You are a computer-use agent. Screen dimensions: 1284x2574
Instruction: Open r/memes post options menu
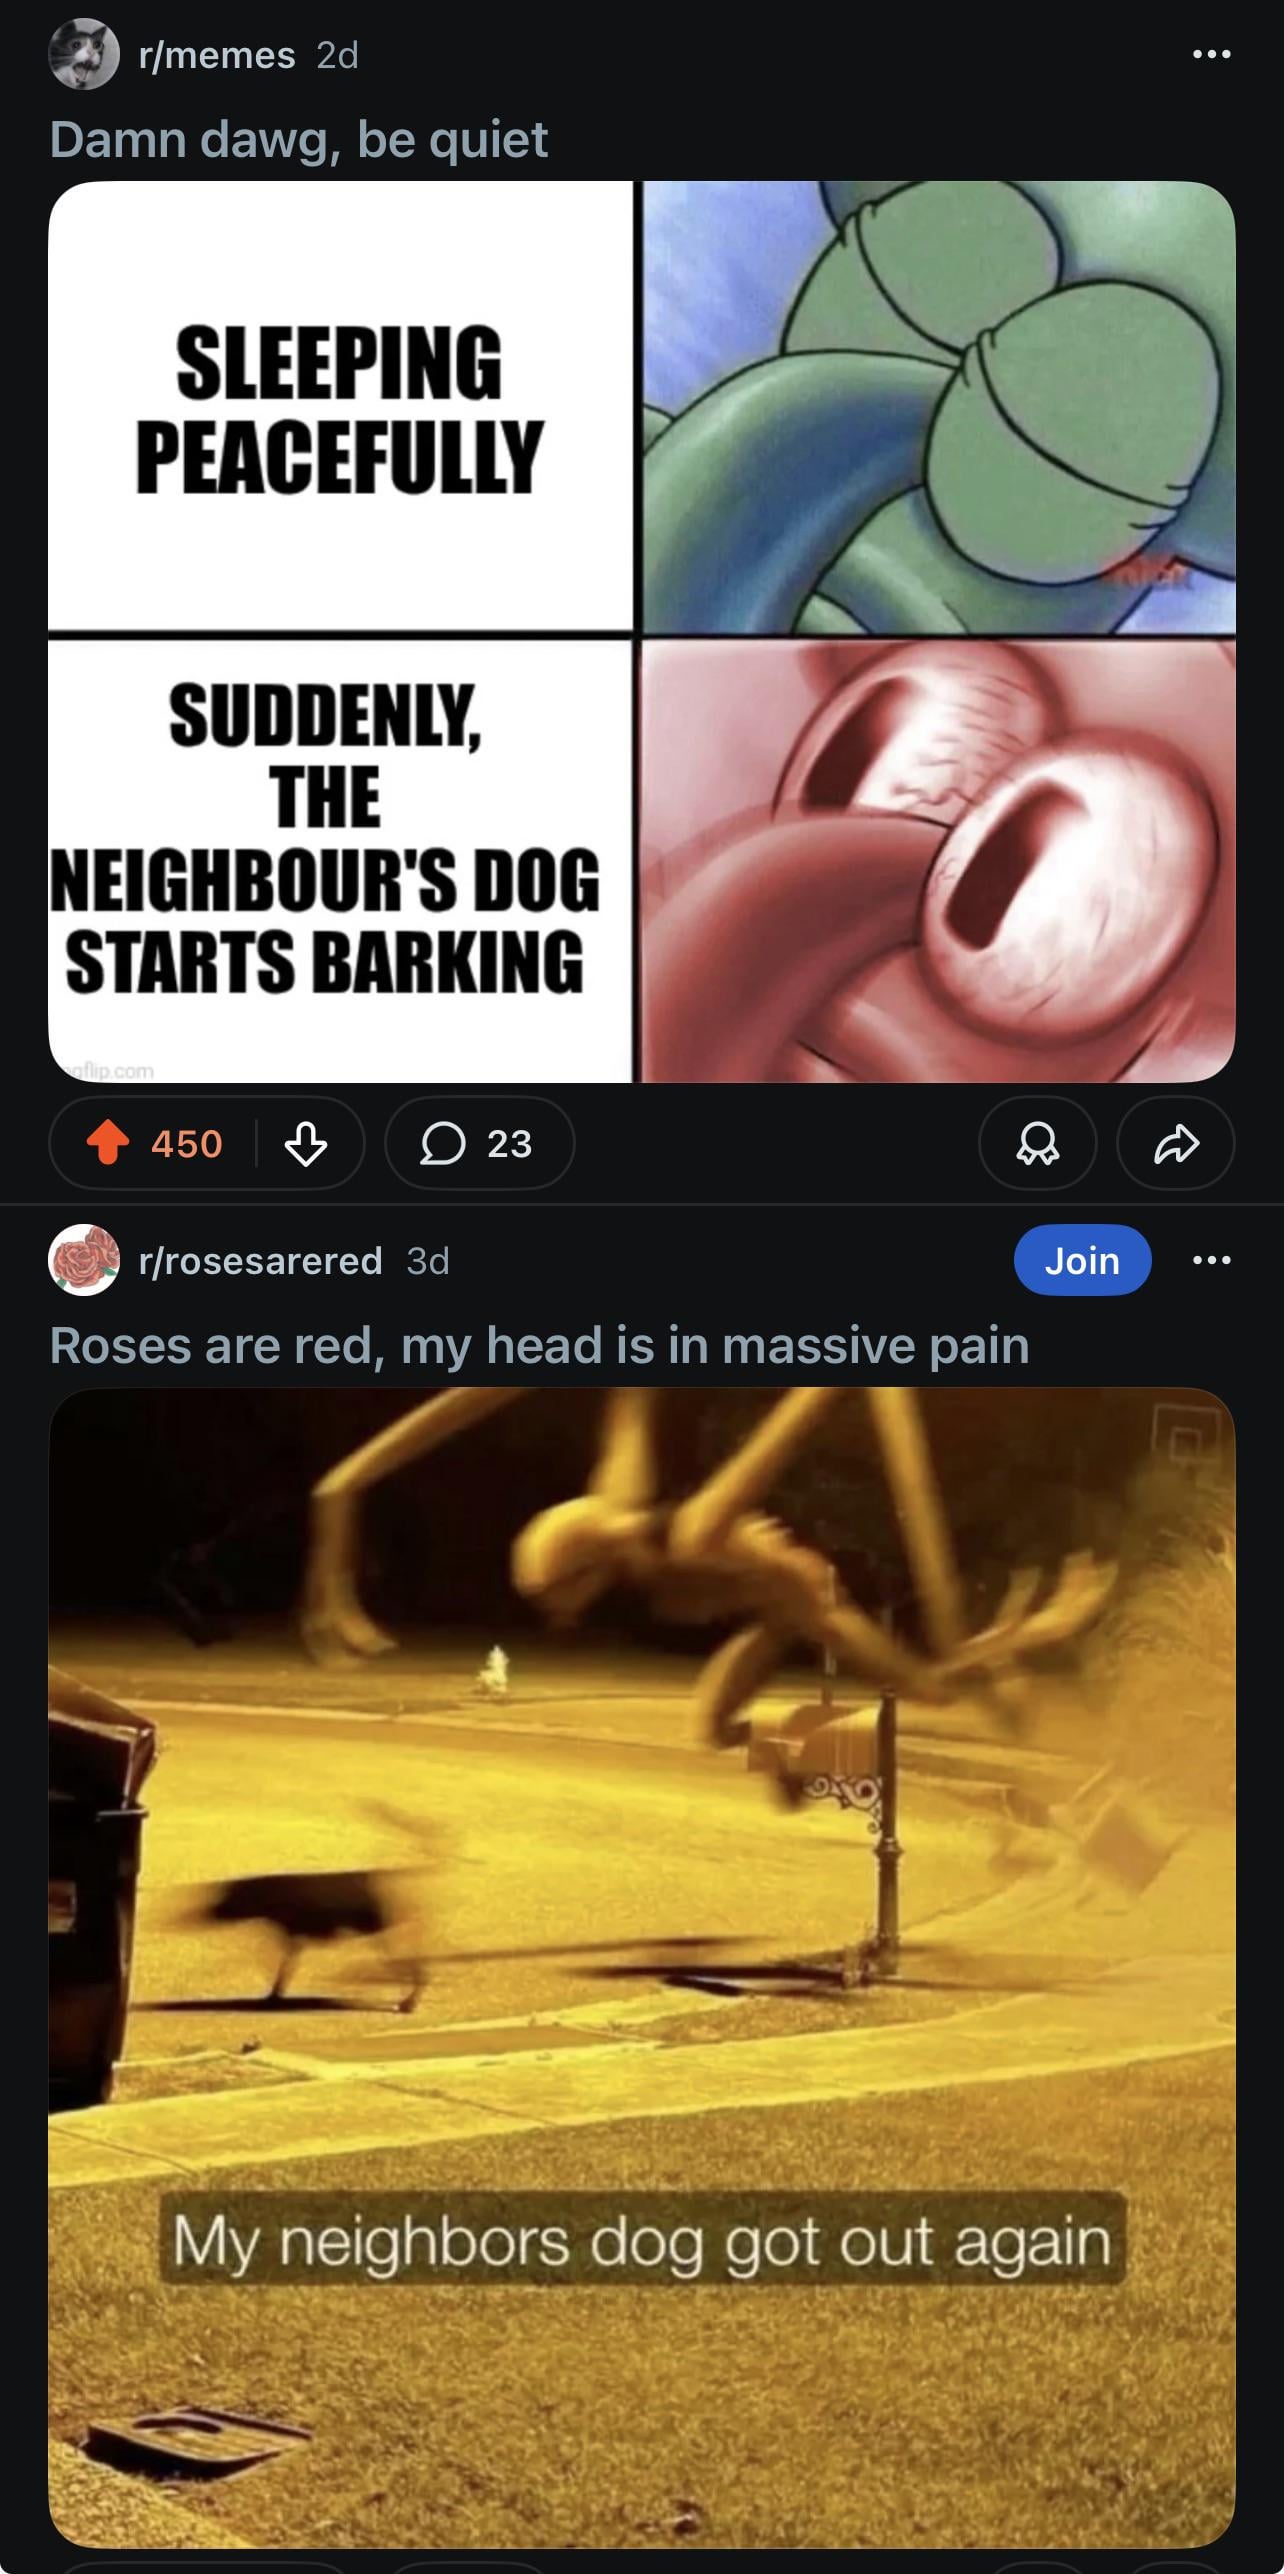click(1212, 54)
